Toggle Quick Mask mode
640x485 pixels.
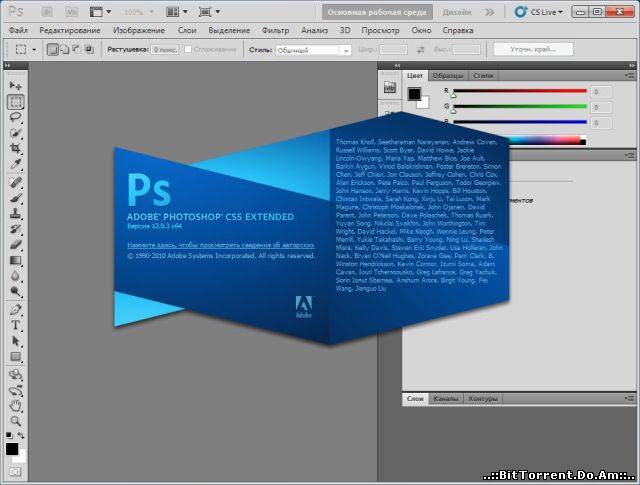[15, 472]
